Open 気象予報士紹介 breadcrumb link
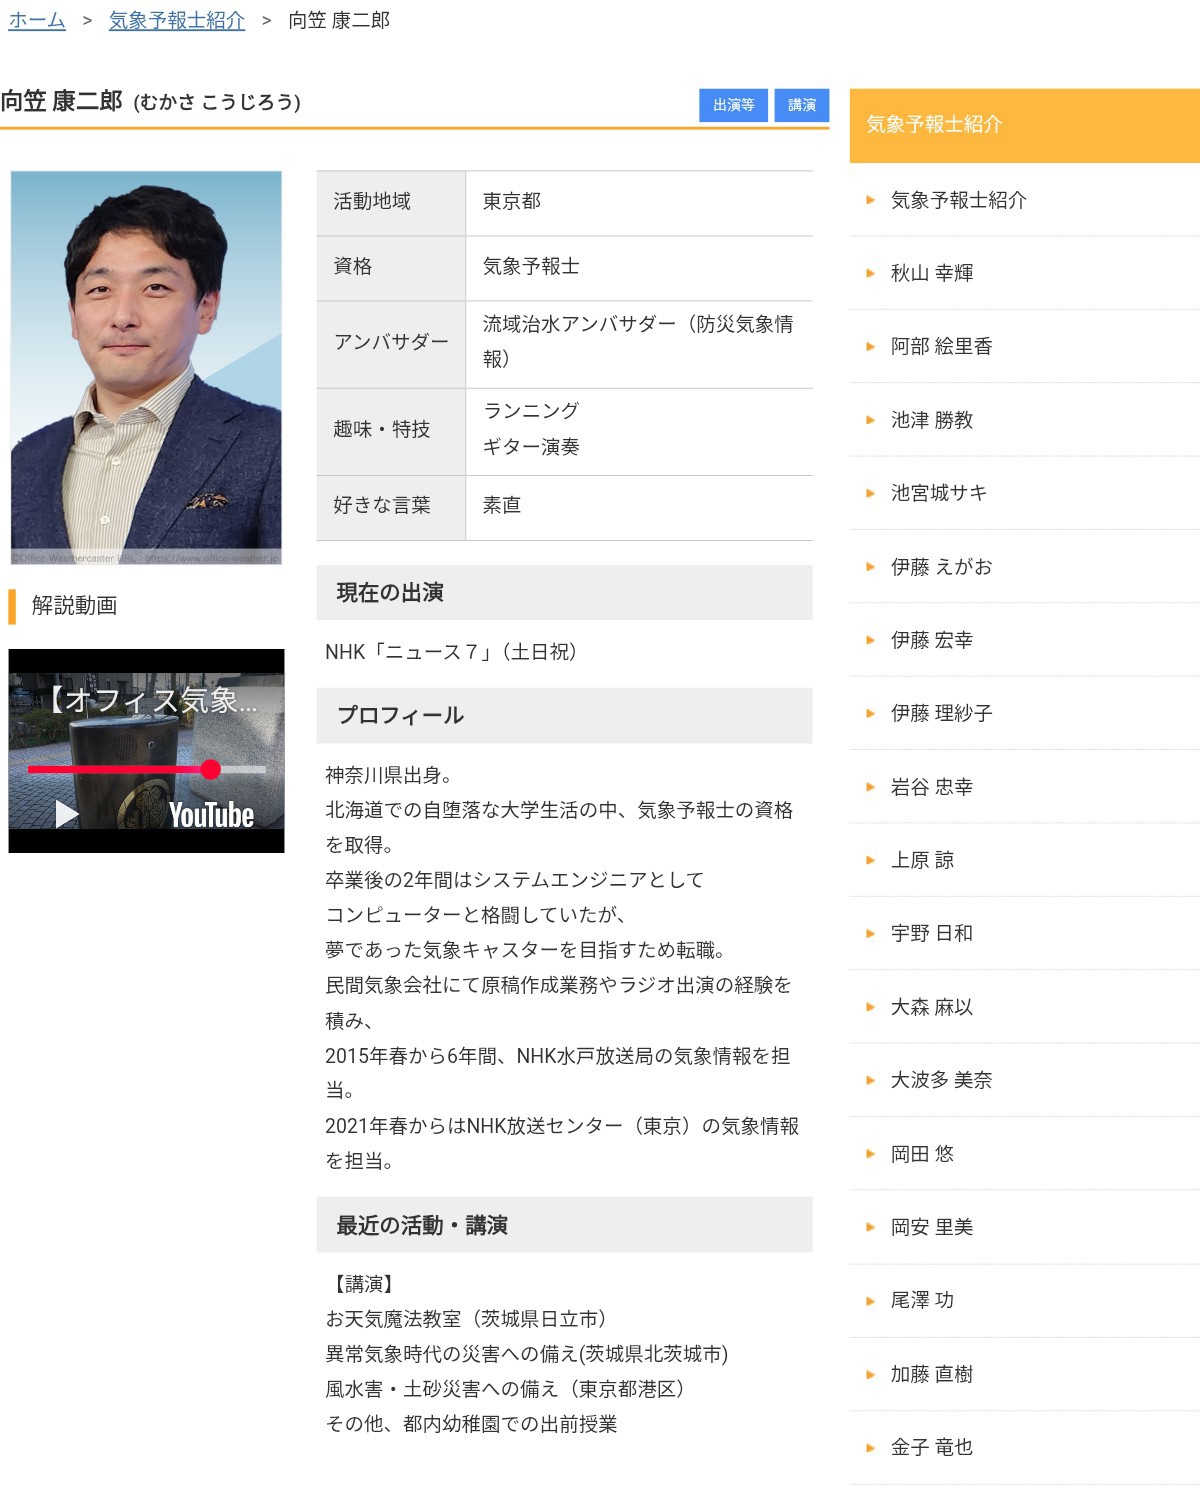 pyautogui.click(x=176, y=20)
